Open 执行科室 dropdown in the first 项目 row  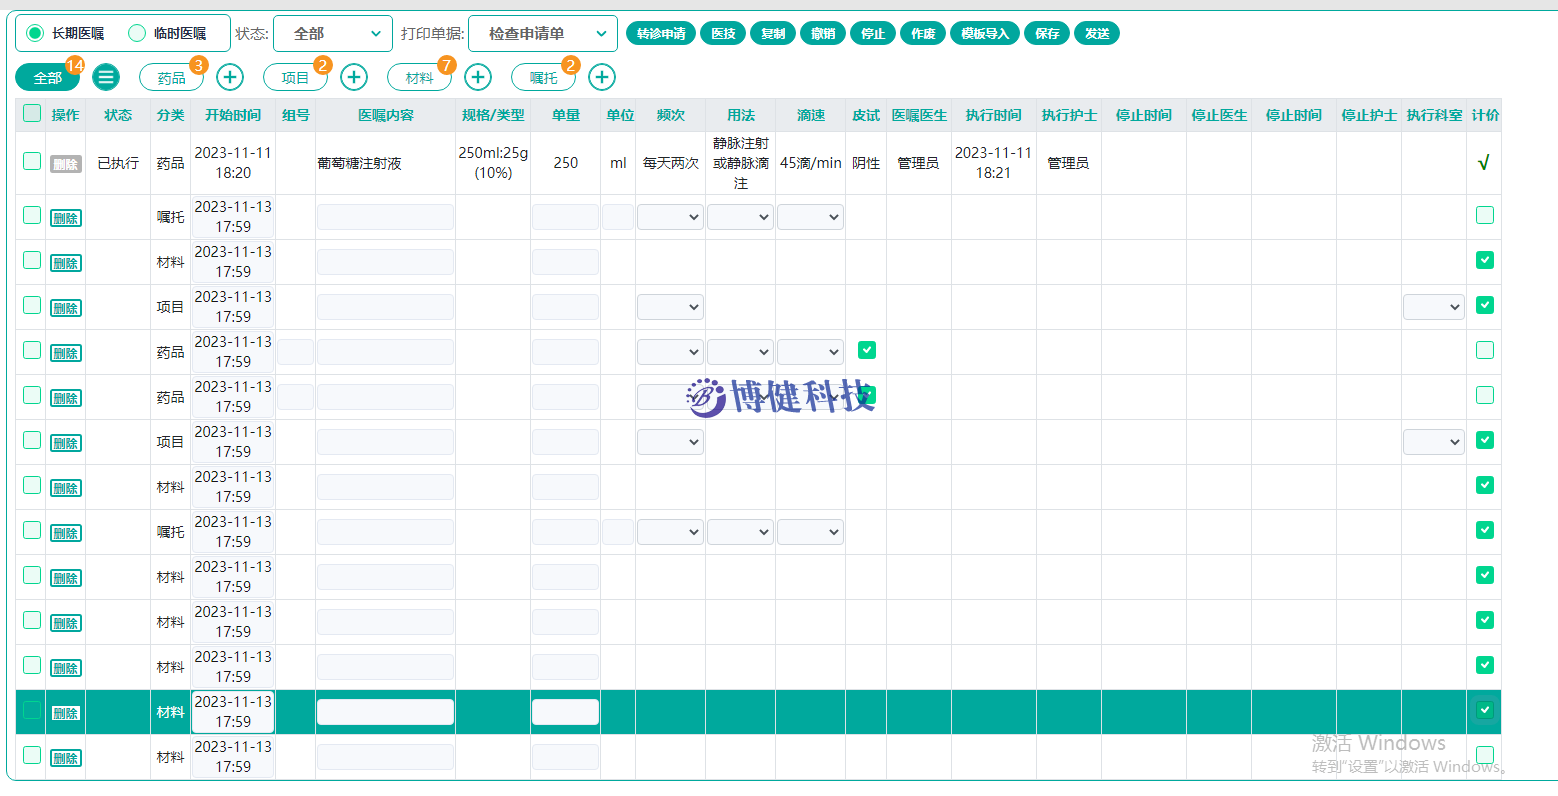pos(1434,307)
